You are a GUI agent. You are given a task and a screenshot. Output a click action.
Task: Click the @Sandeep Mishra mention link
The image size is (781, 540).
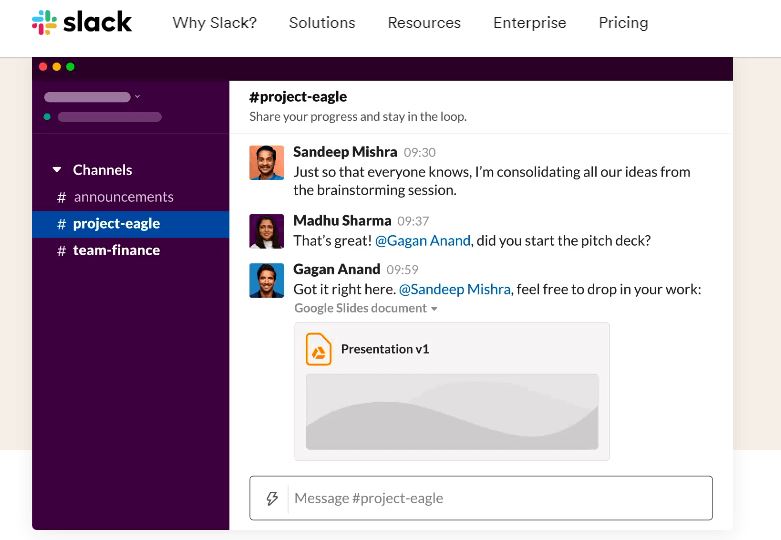(x=455, y=289)
